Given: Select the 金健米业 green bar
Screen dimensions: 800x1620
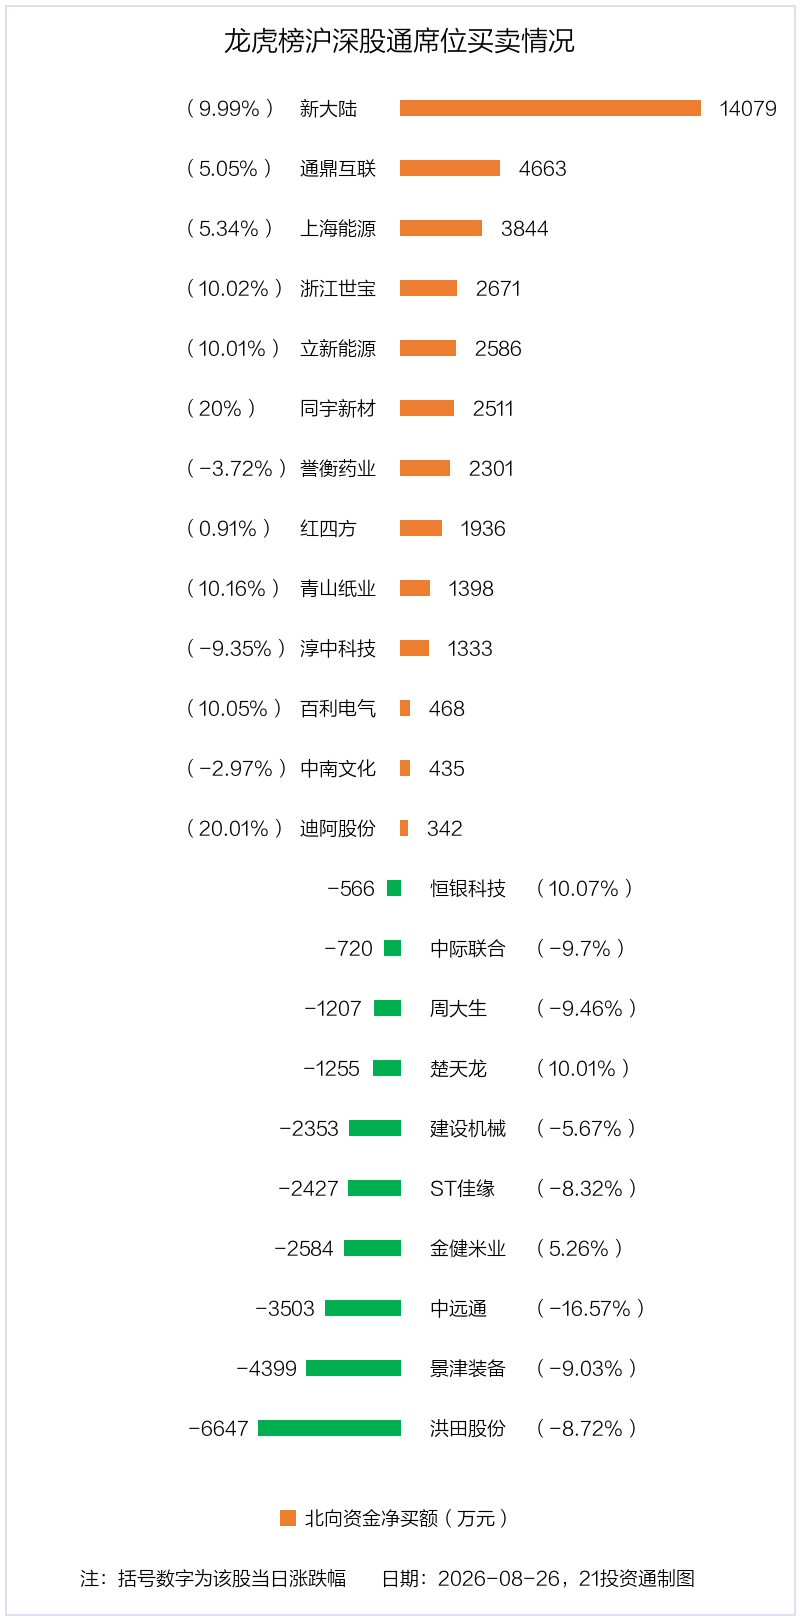Looking at the screenshot, I should tap(372, 1248).
